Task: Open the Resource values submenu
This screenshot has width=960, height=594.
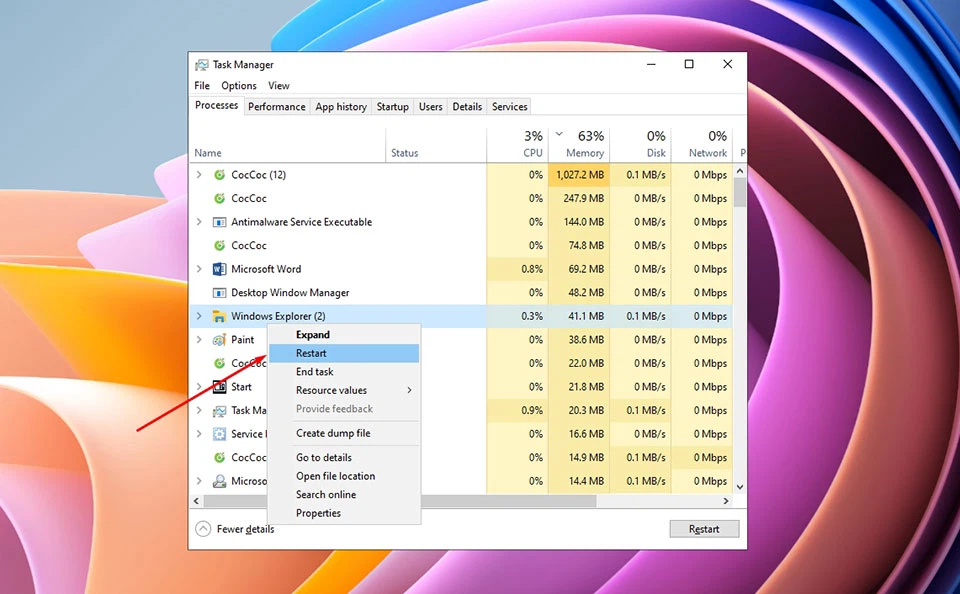Action: pos(344,390)
